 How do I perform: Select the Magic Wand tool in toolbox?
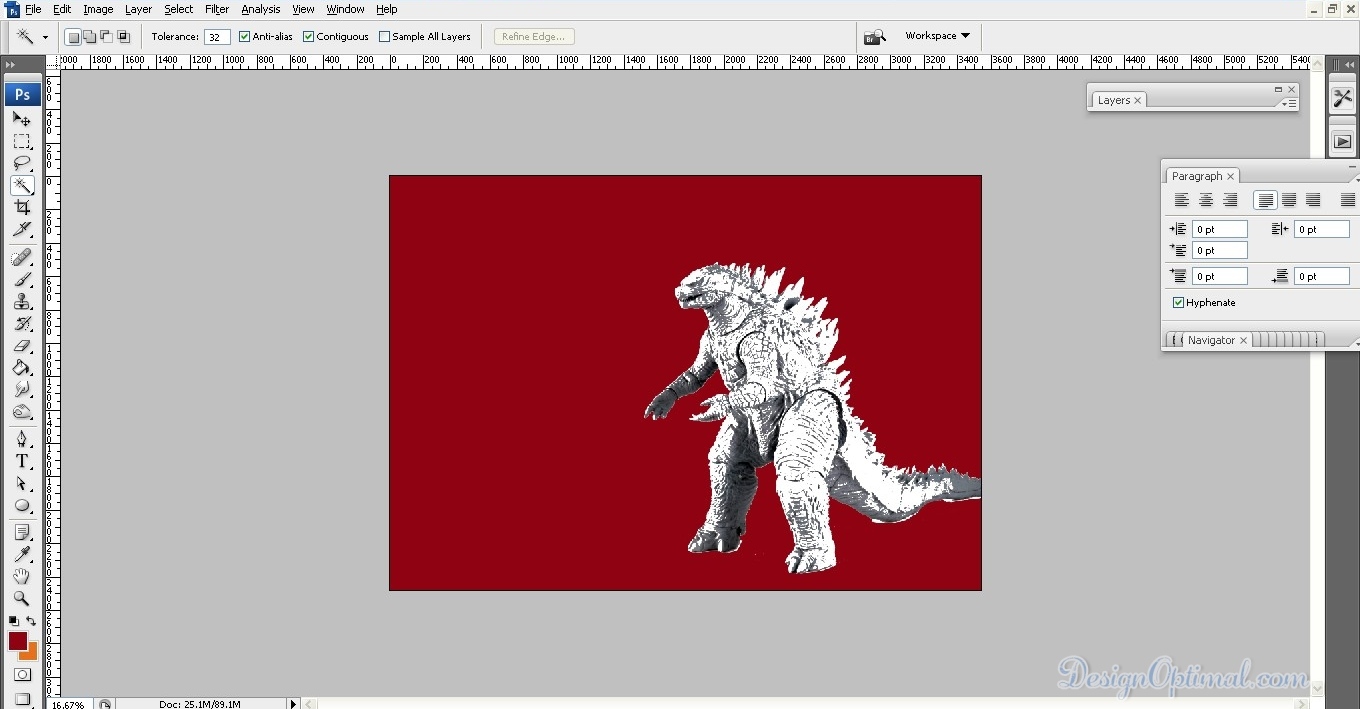pyautogui.click(x=22, y=185)
